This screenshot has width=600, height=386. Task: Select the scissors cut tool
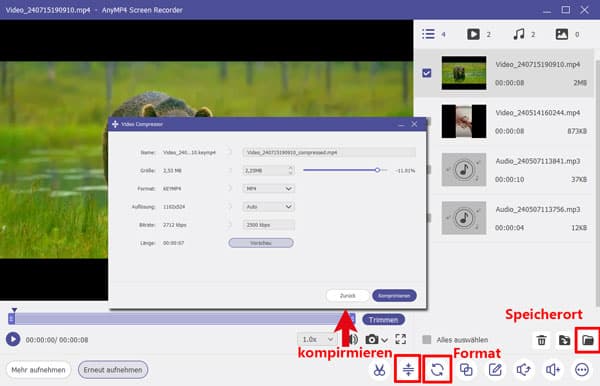[x=379, y=370]
